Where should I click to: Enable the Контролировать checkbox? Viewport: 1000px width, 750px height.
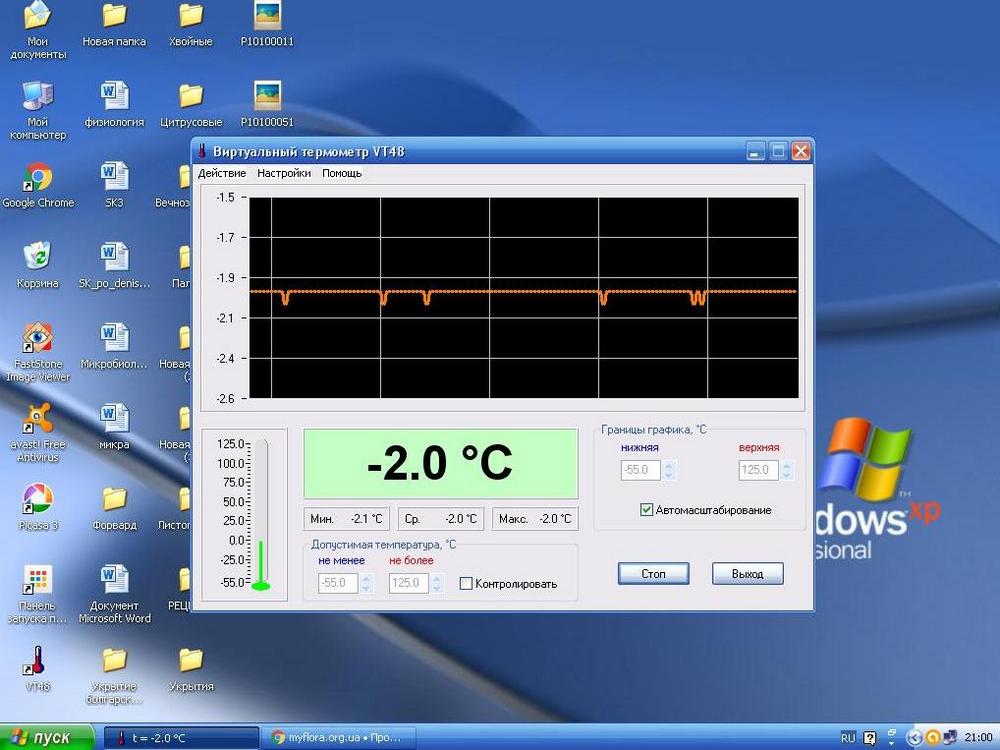tap(466, 583)
